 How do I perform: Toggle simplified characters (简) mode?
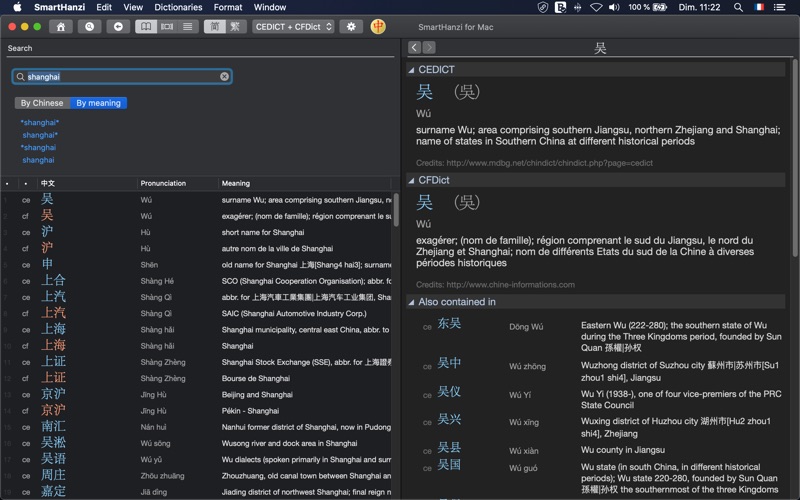[214, 26]
